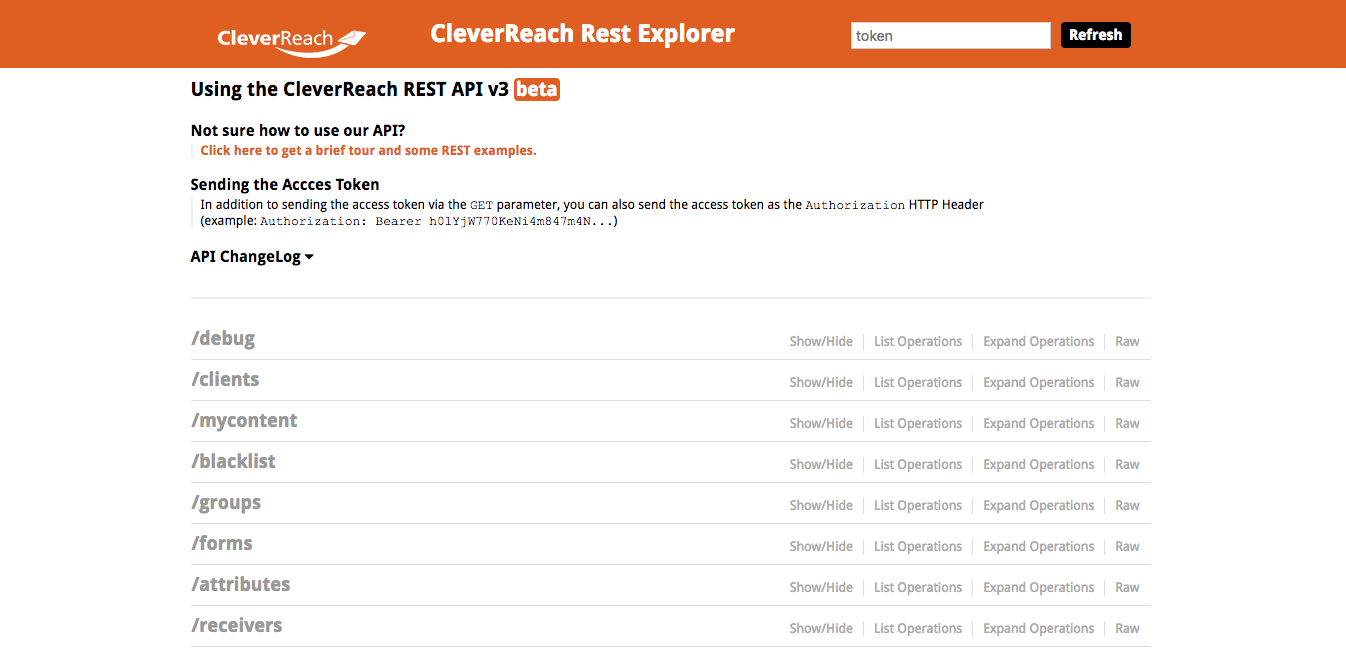Expand Operations for /receivers
The image size is (1346, 652).
pos(1039,628)
